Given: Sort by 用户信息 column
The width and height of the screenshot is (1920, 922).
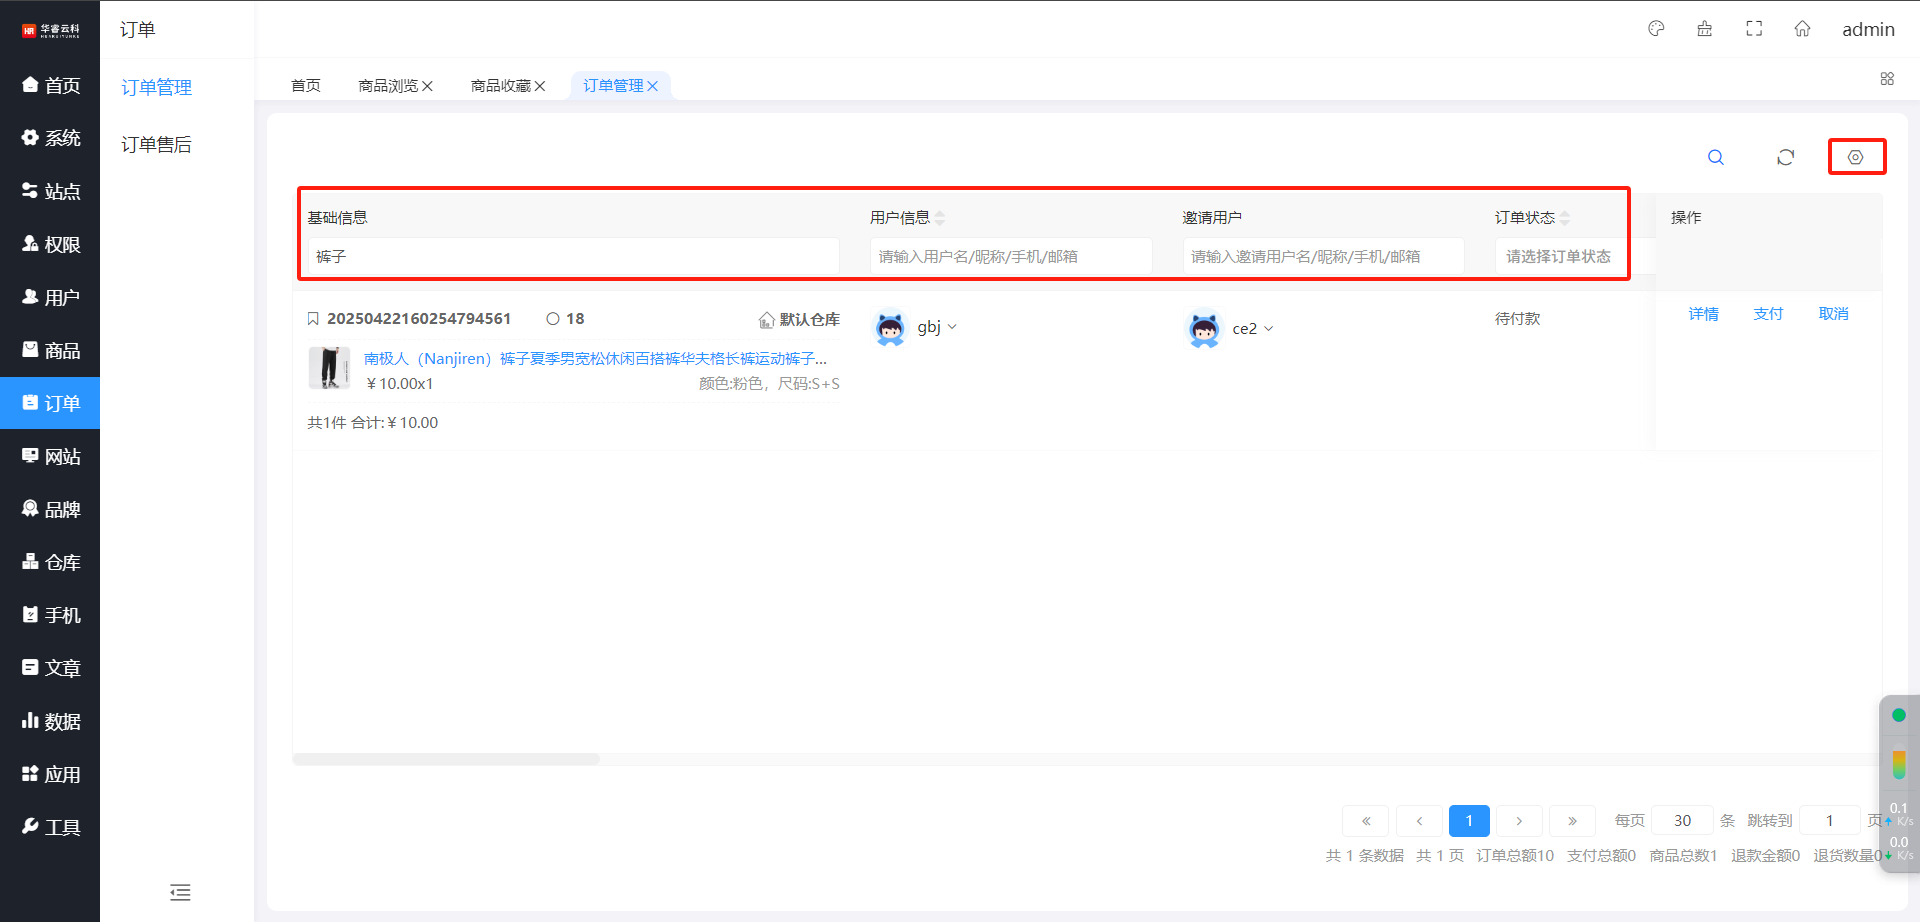Looking at the screenshot, I should click(940, 218).
